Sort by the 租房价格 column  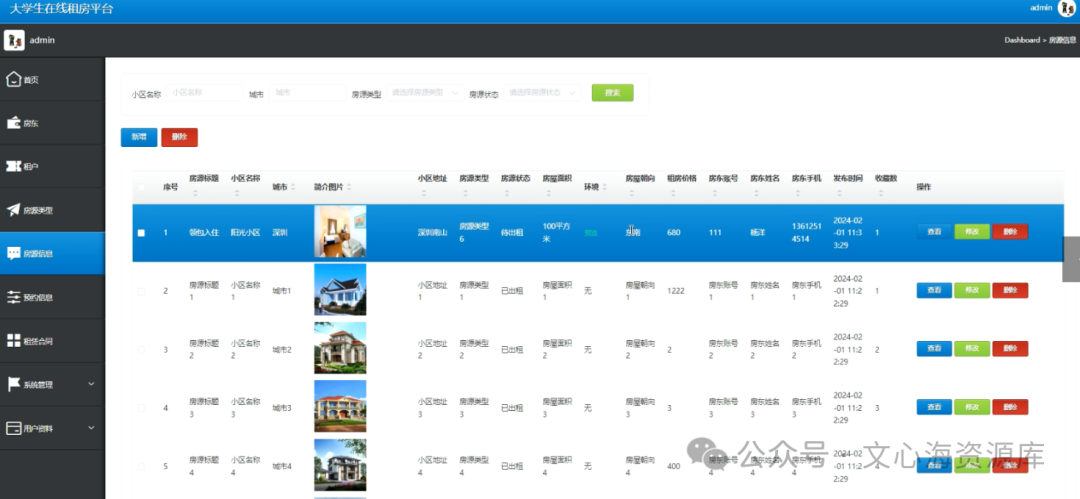672,194
